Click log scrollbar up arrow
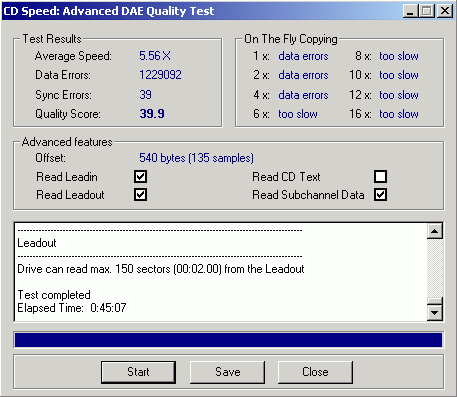The image size is (457, 397). pos(435,231)
